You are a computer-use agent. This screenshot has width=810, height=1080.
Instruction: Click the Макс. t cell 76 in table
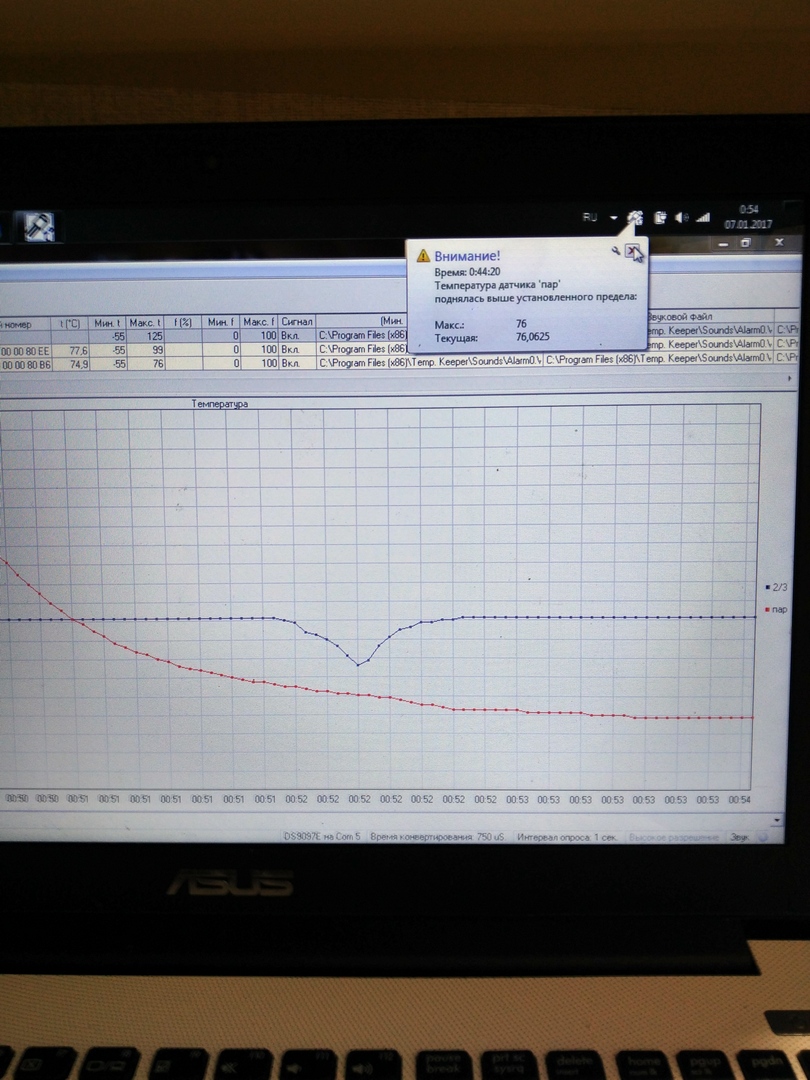click(x=145, y=363)
